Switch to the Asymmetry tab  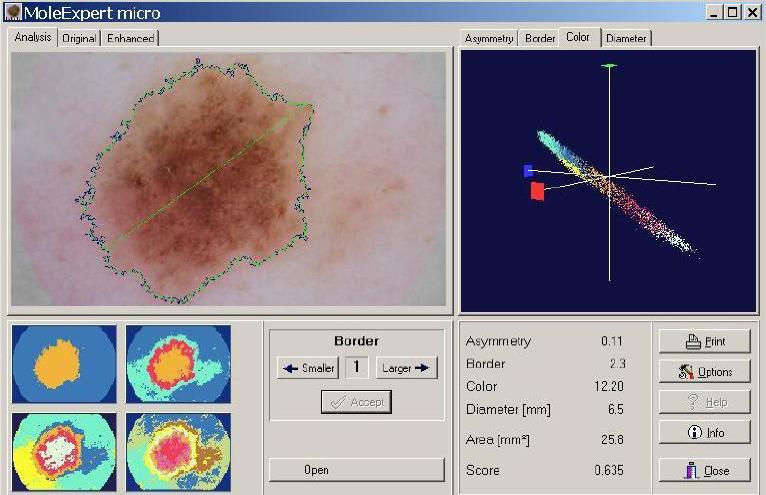[x=489, y=38]
